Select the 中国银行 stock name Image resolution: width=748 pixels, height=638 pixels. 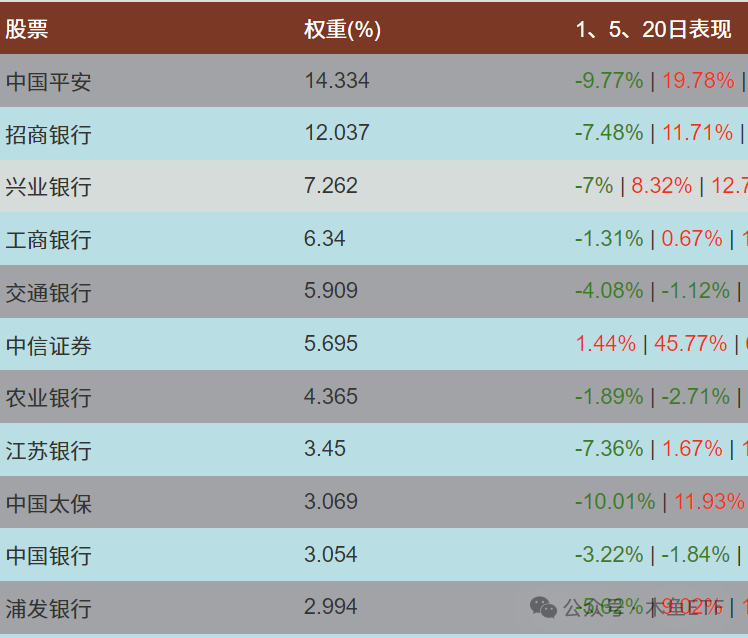[x=48, y=555]
